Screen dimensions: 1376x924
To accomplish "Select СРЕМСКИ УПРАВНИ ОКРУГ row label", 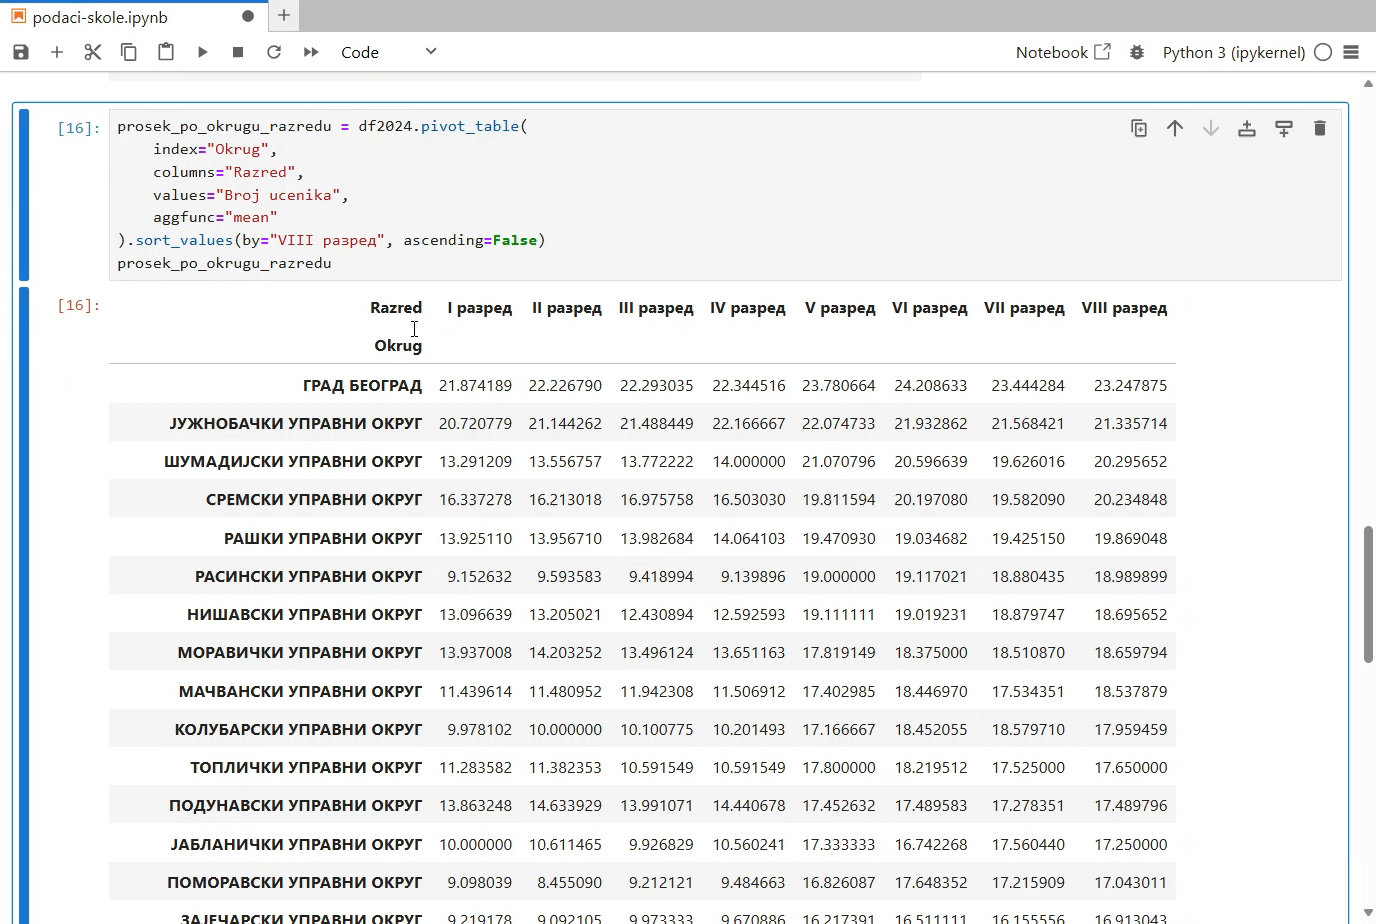I will (x=314, y=500).
